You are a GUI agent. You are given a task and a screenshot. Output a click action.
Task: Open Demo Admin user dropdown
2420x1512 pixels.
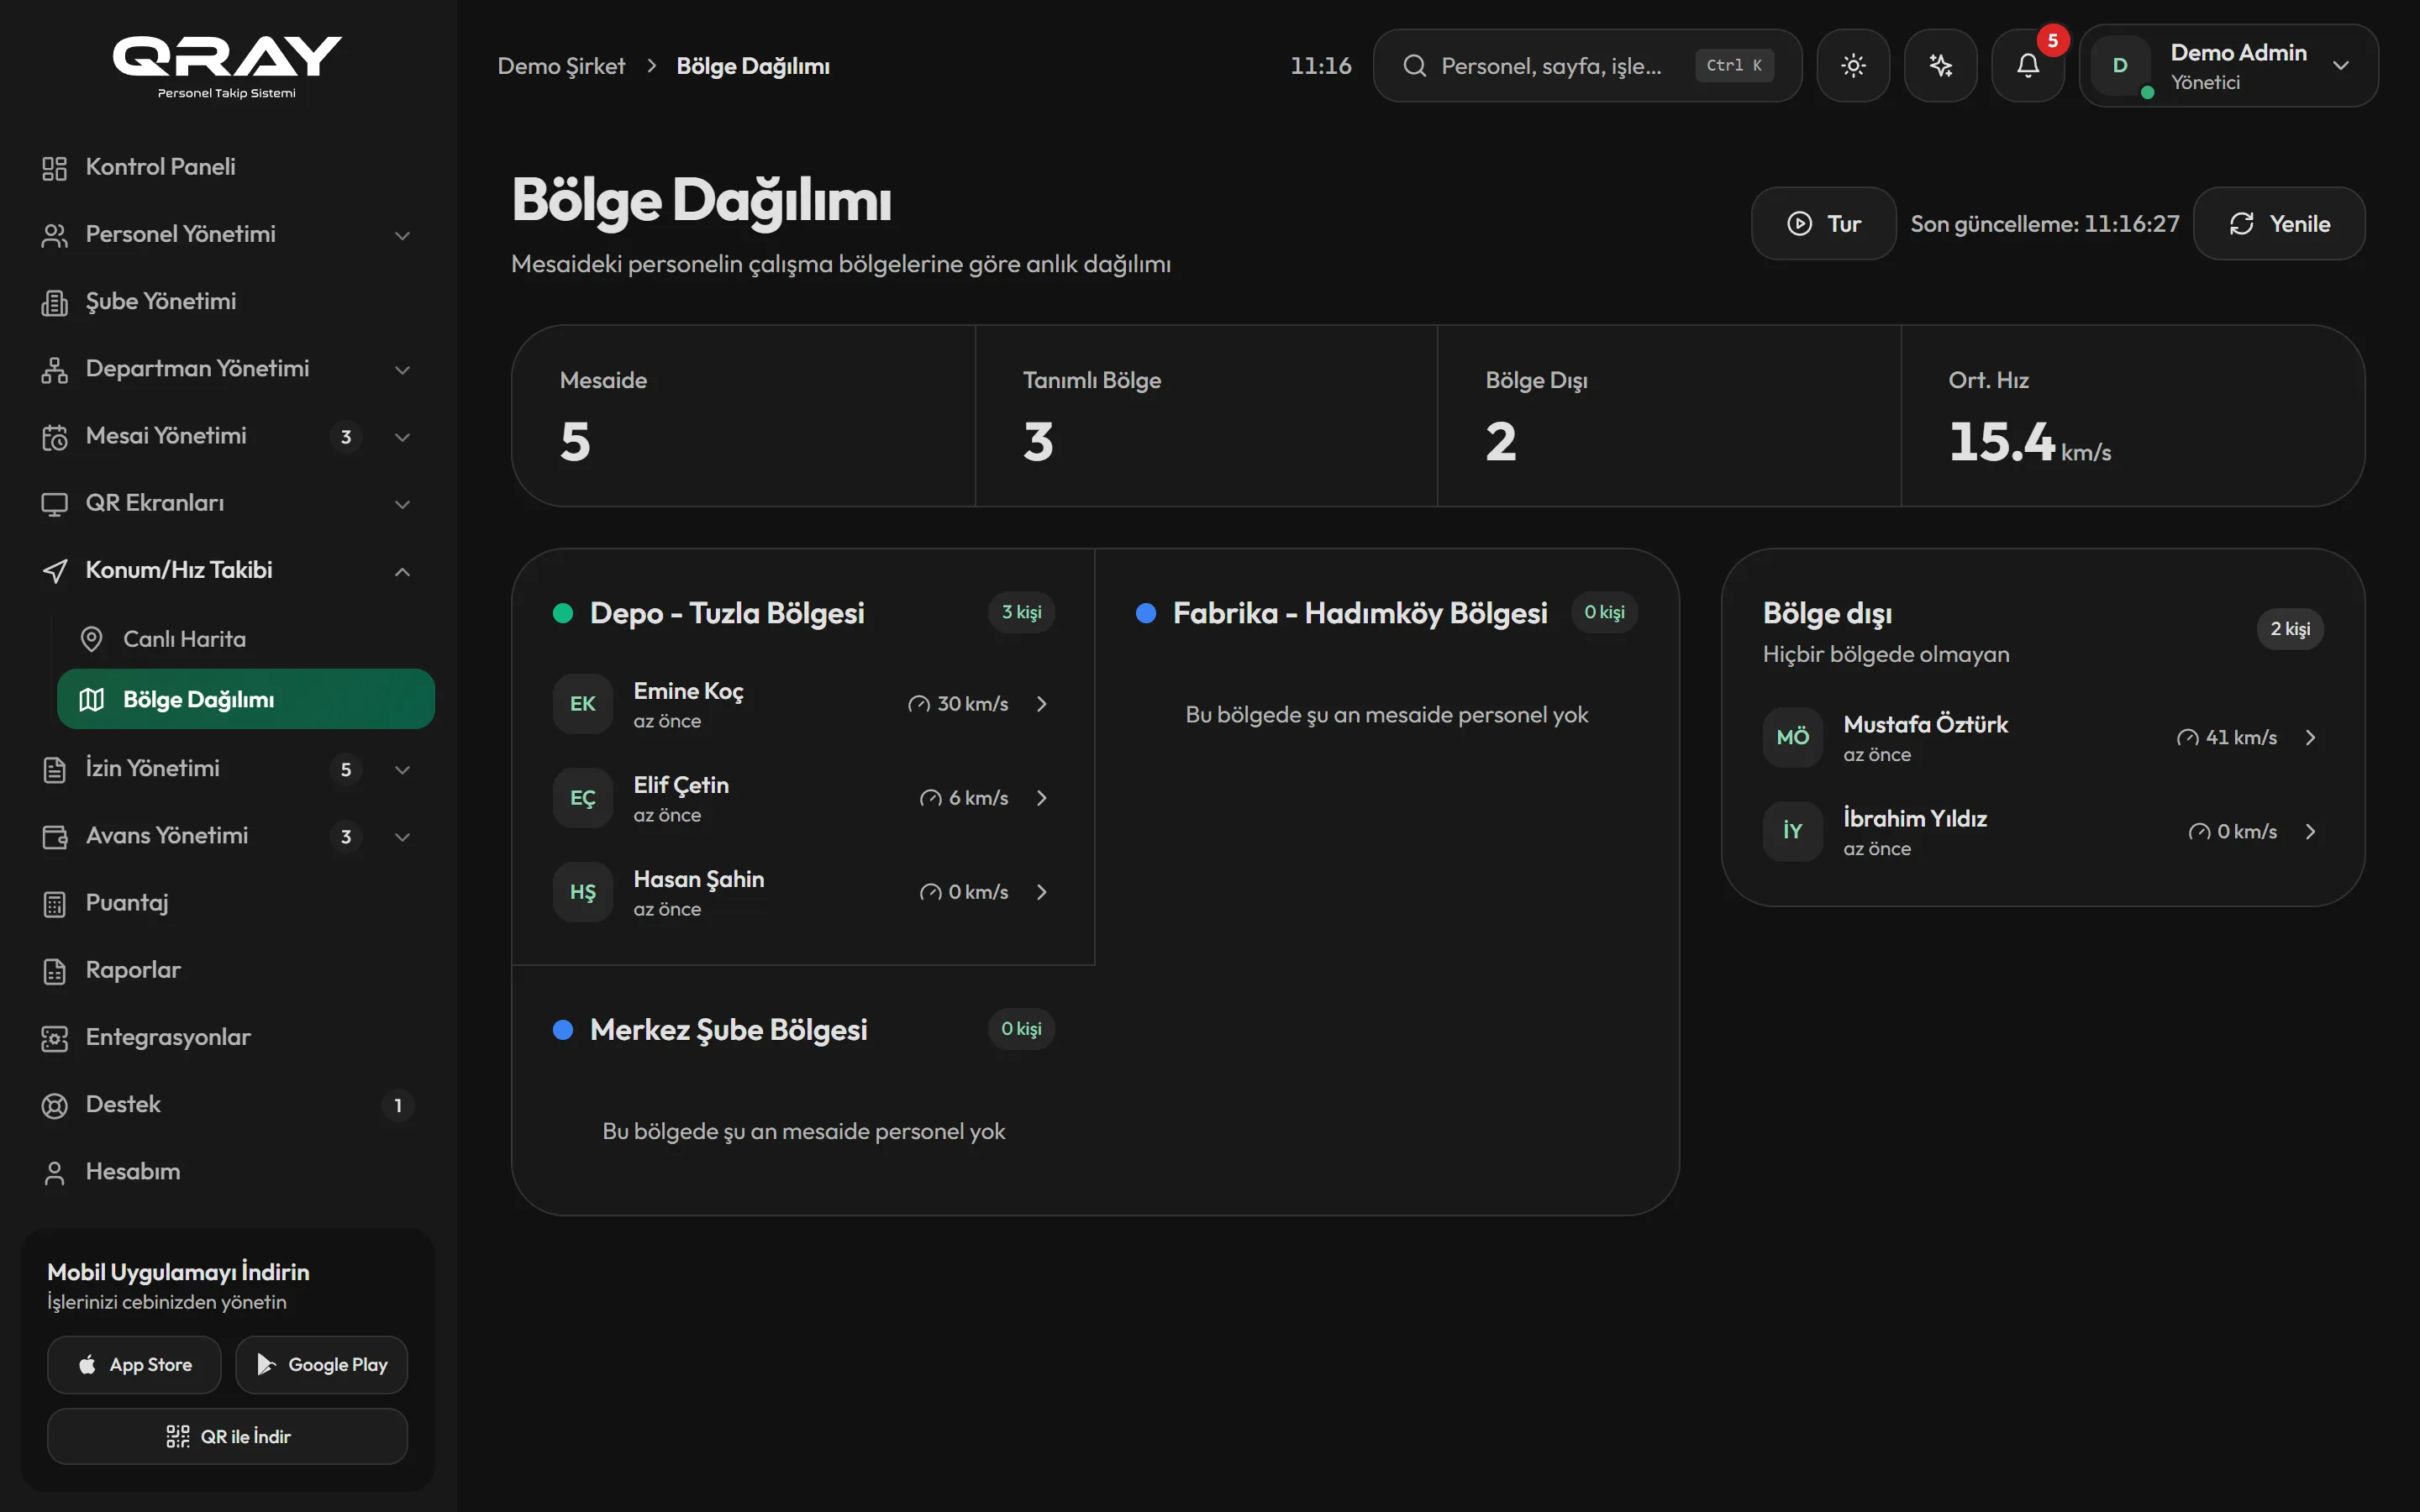pyautogui.click(x=2228, y=66)
